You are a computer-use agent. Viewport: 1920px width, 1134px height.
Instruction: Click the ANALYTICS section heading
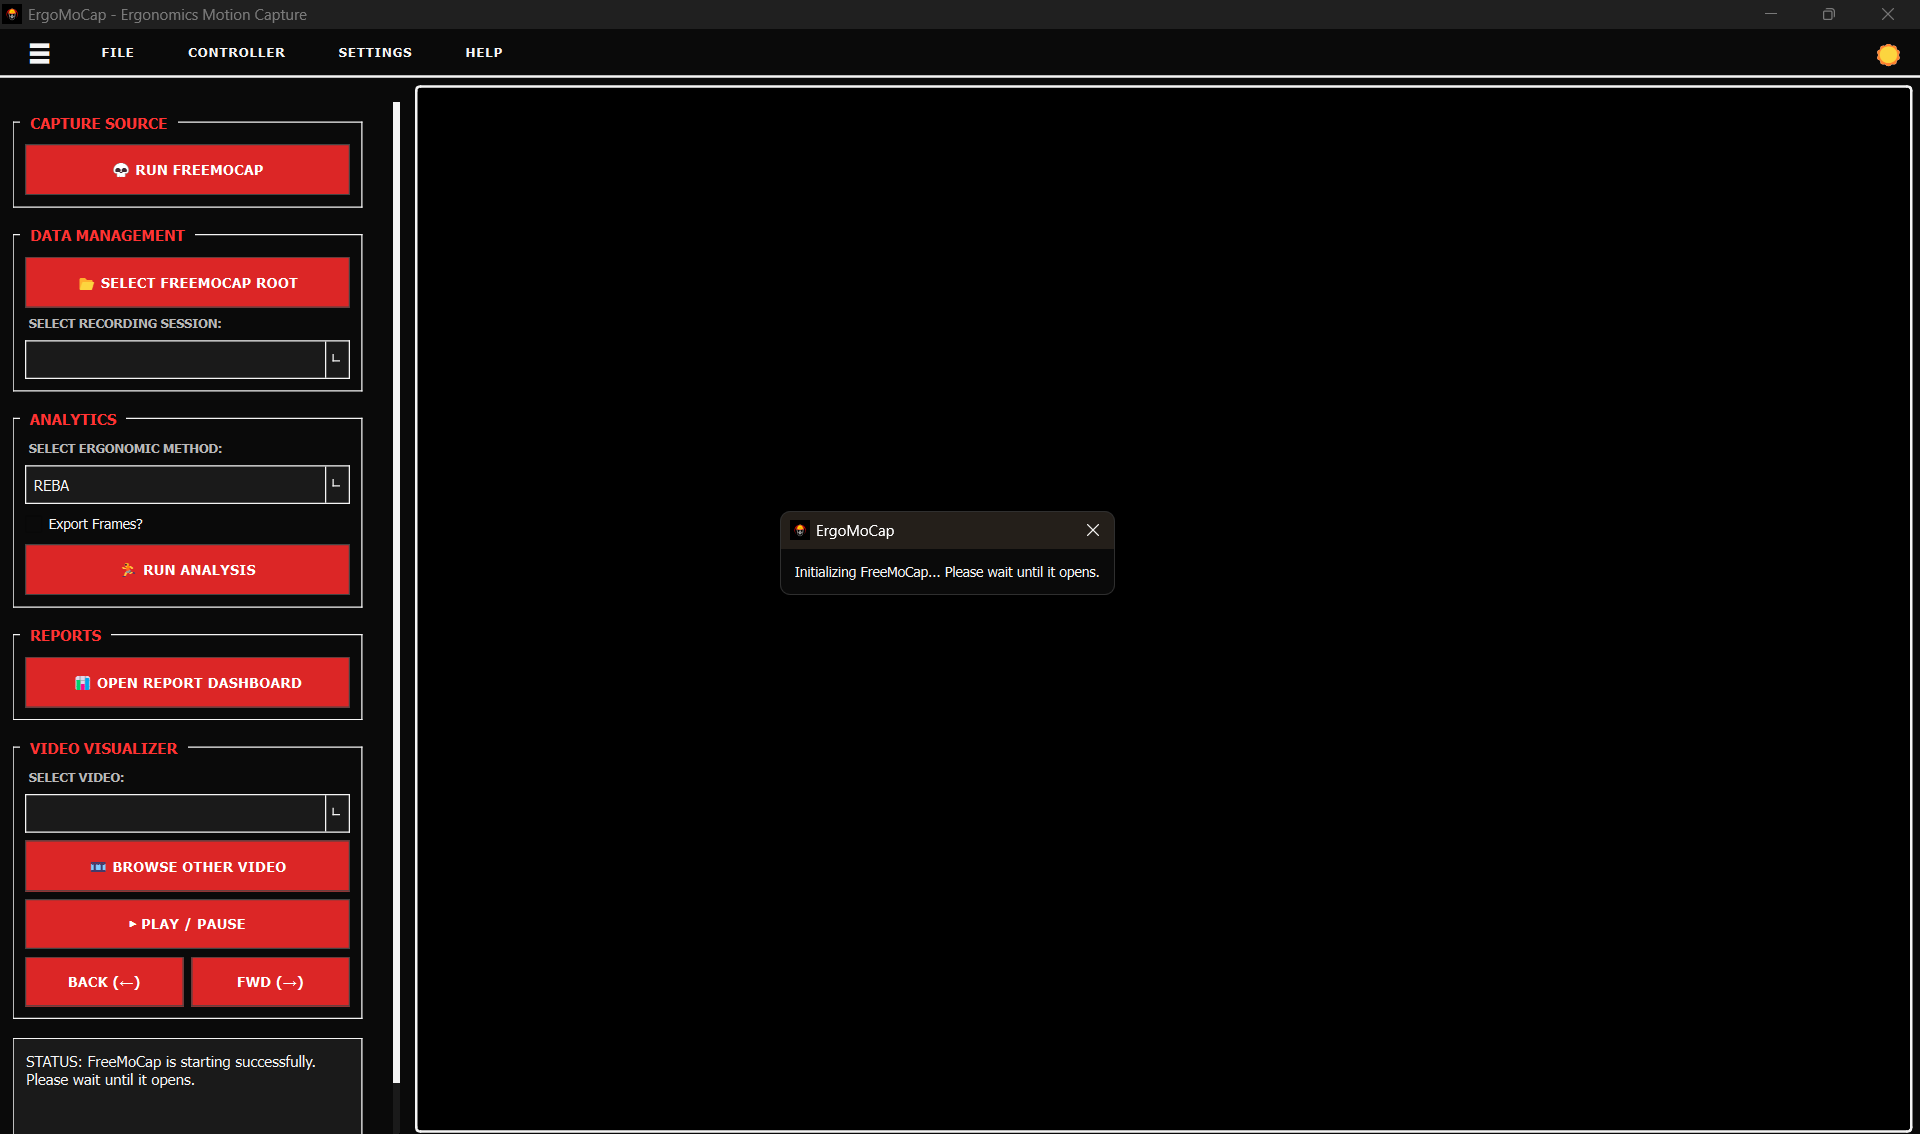click(73, 420)
